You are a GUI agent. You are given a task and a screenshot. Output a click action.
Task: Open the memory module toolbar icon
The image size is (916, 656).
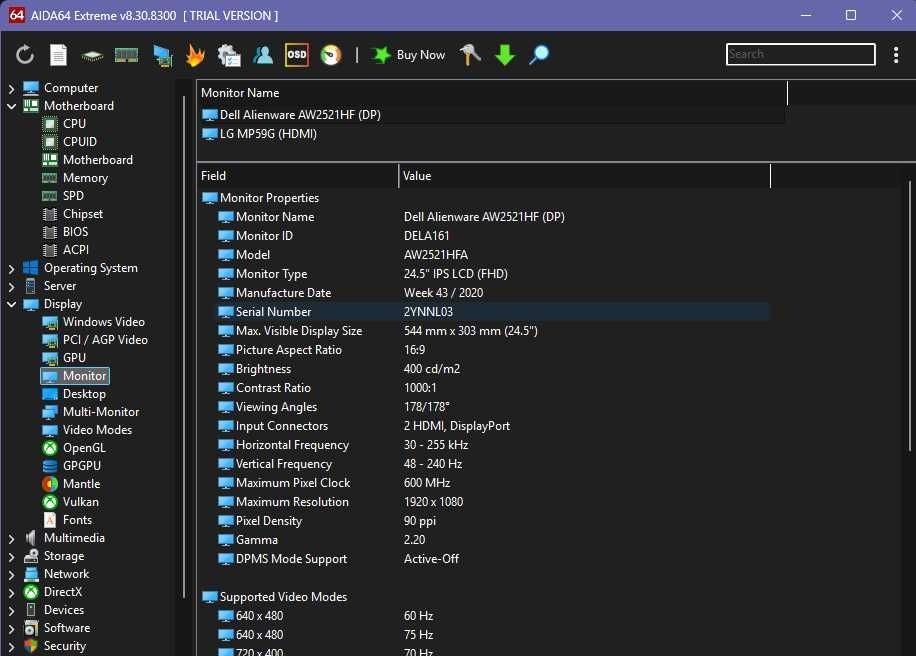coord(126,55)
